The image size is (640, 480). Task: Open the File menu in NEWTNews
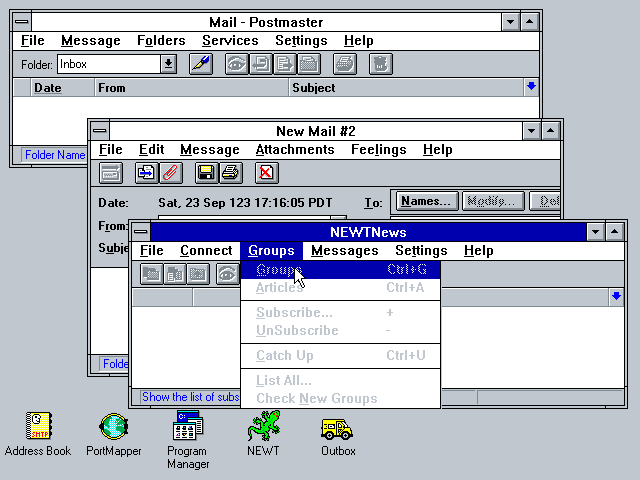pyautogui.click(x=151, y=250)
